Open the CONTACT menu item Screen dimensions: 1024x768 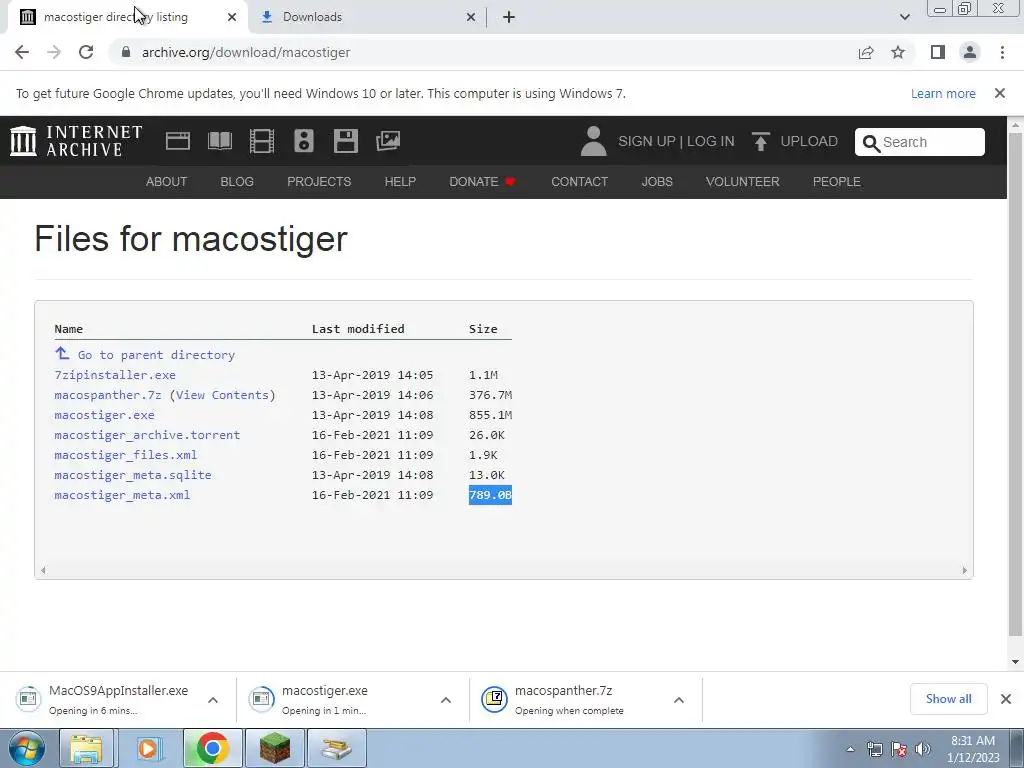click(579, 182)
